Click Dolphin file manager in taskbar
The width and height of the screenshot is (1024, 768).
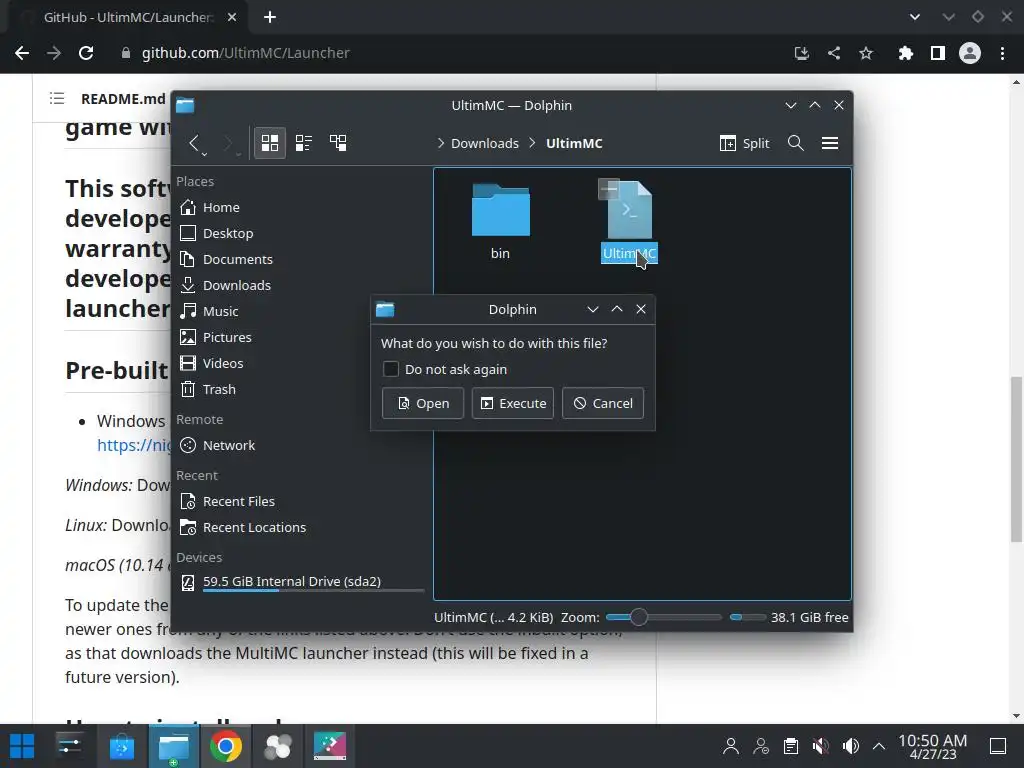[x=174, y=746]
